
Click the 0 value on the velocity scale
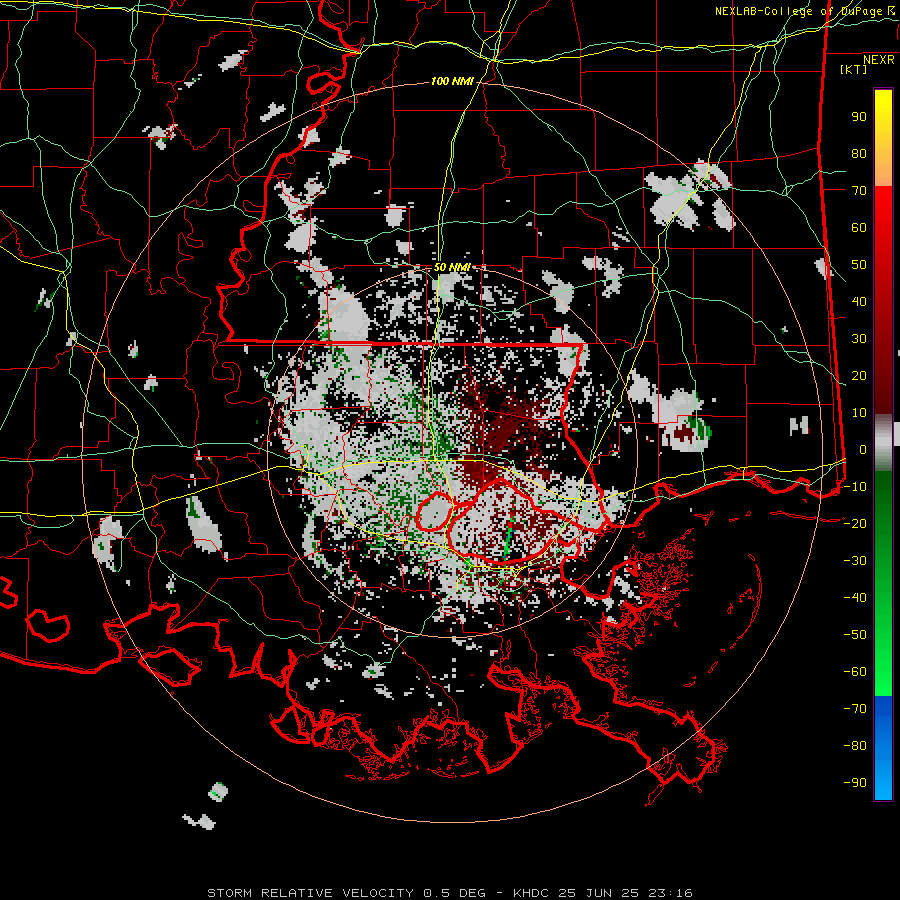(x=863, y=450)
